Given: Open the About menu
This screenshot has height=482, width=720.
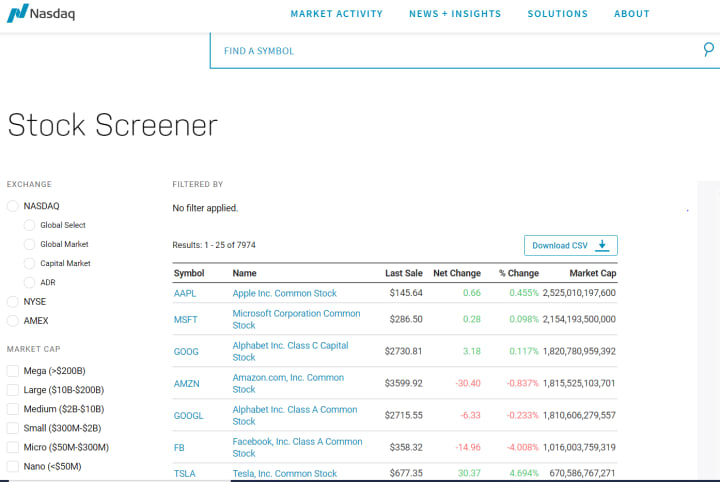Looking at the screenshot, I should (632, 14).
